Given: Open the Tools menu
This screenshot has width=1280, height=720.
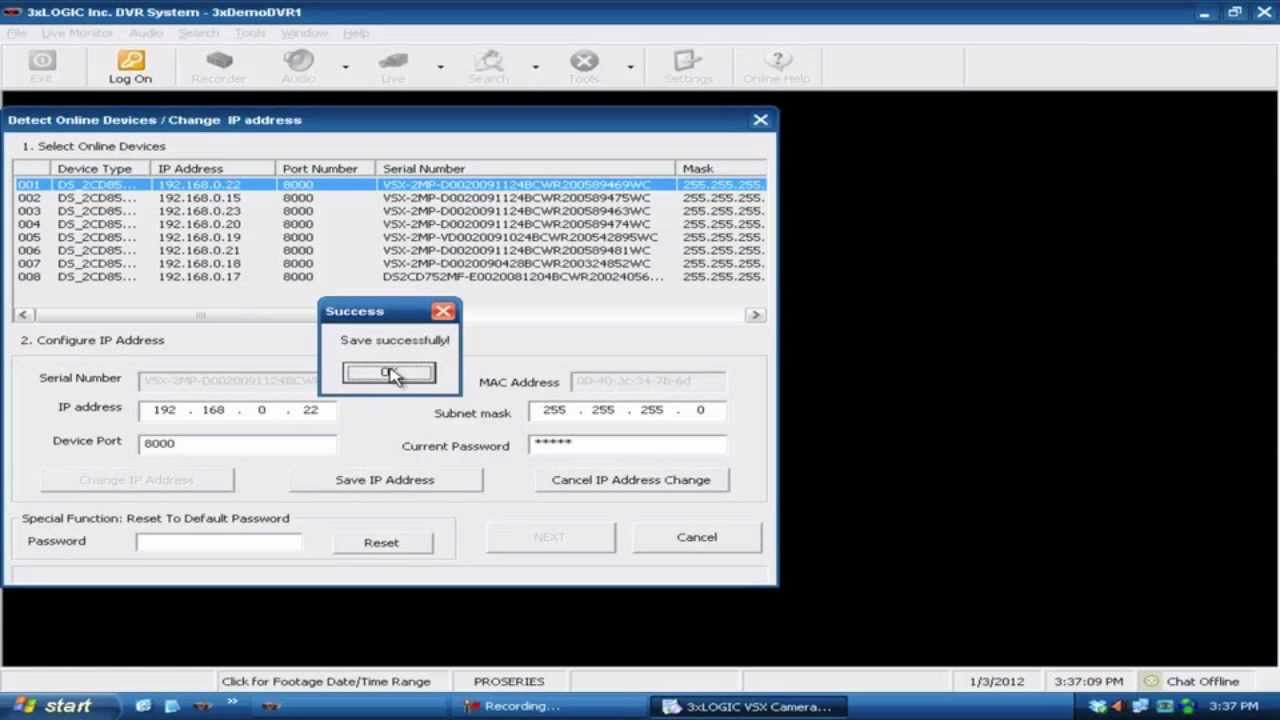Looking at the screenshot, I should (x=250, y=33).
